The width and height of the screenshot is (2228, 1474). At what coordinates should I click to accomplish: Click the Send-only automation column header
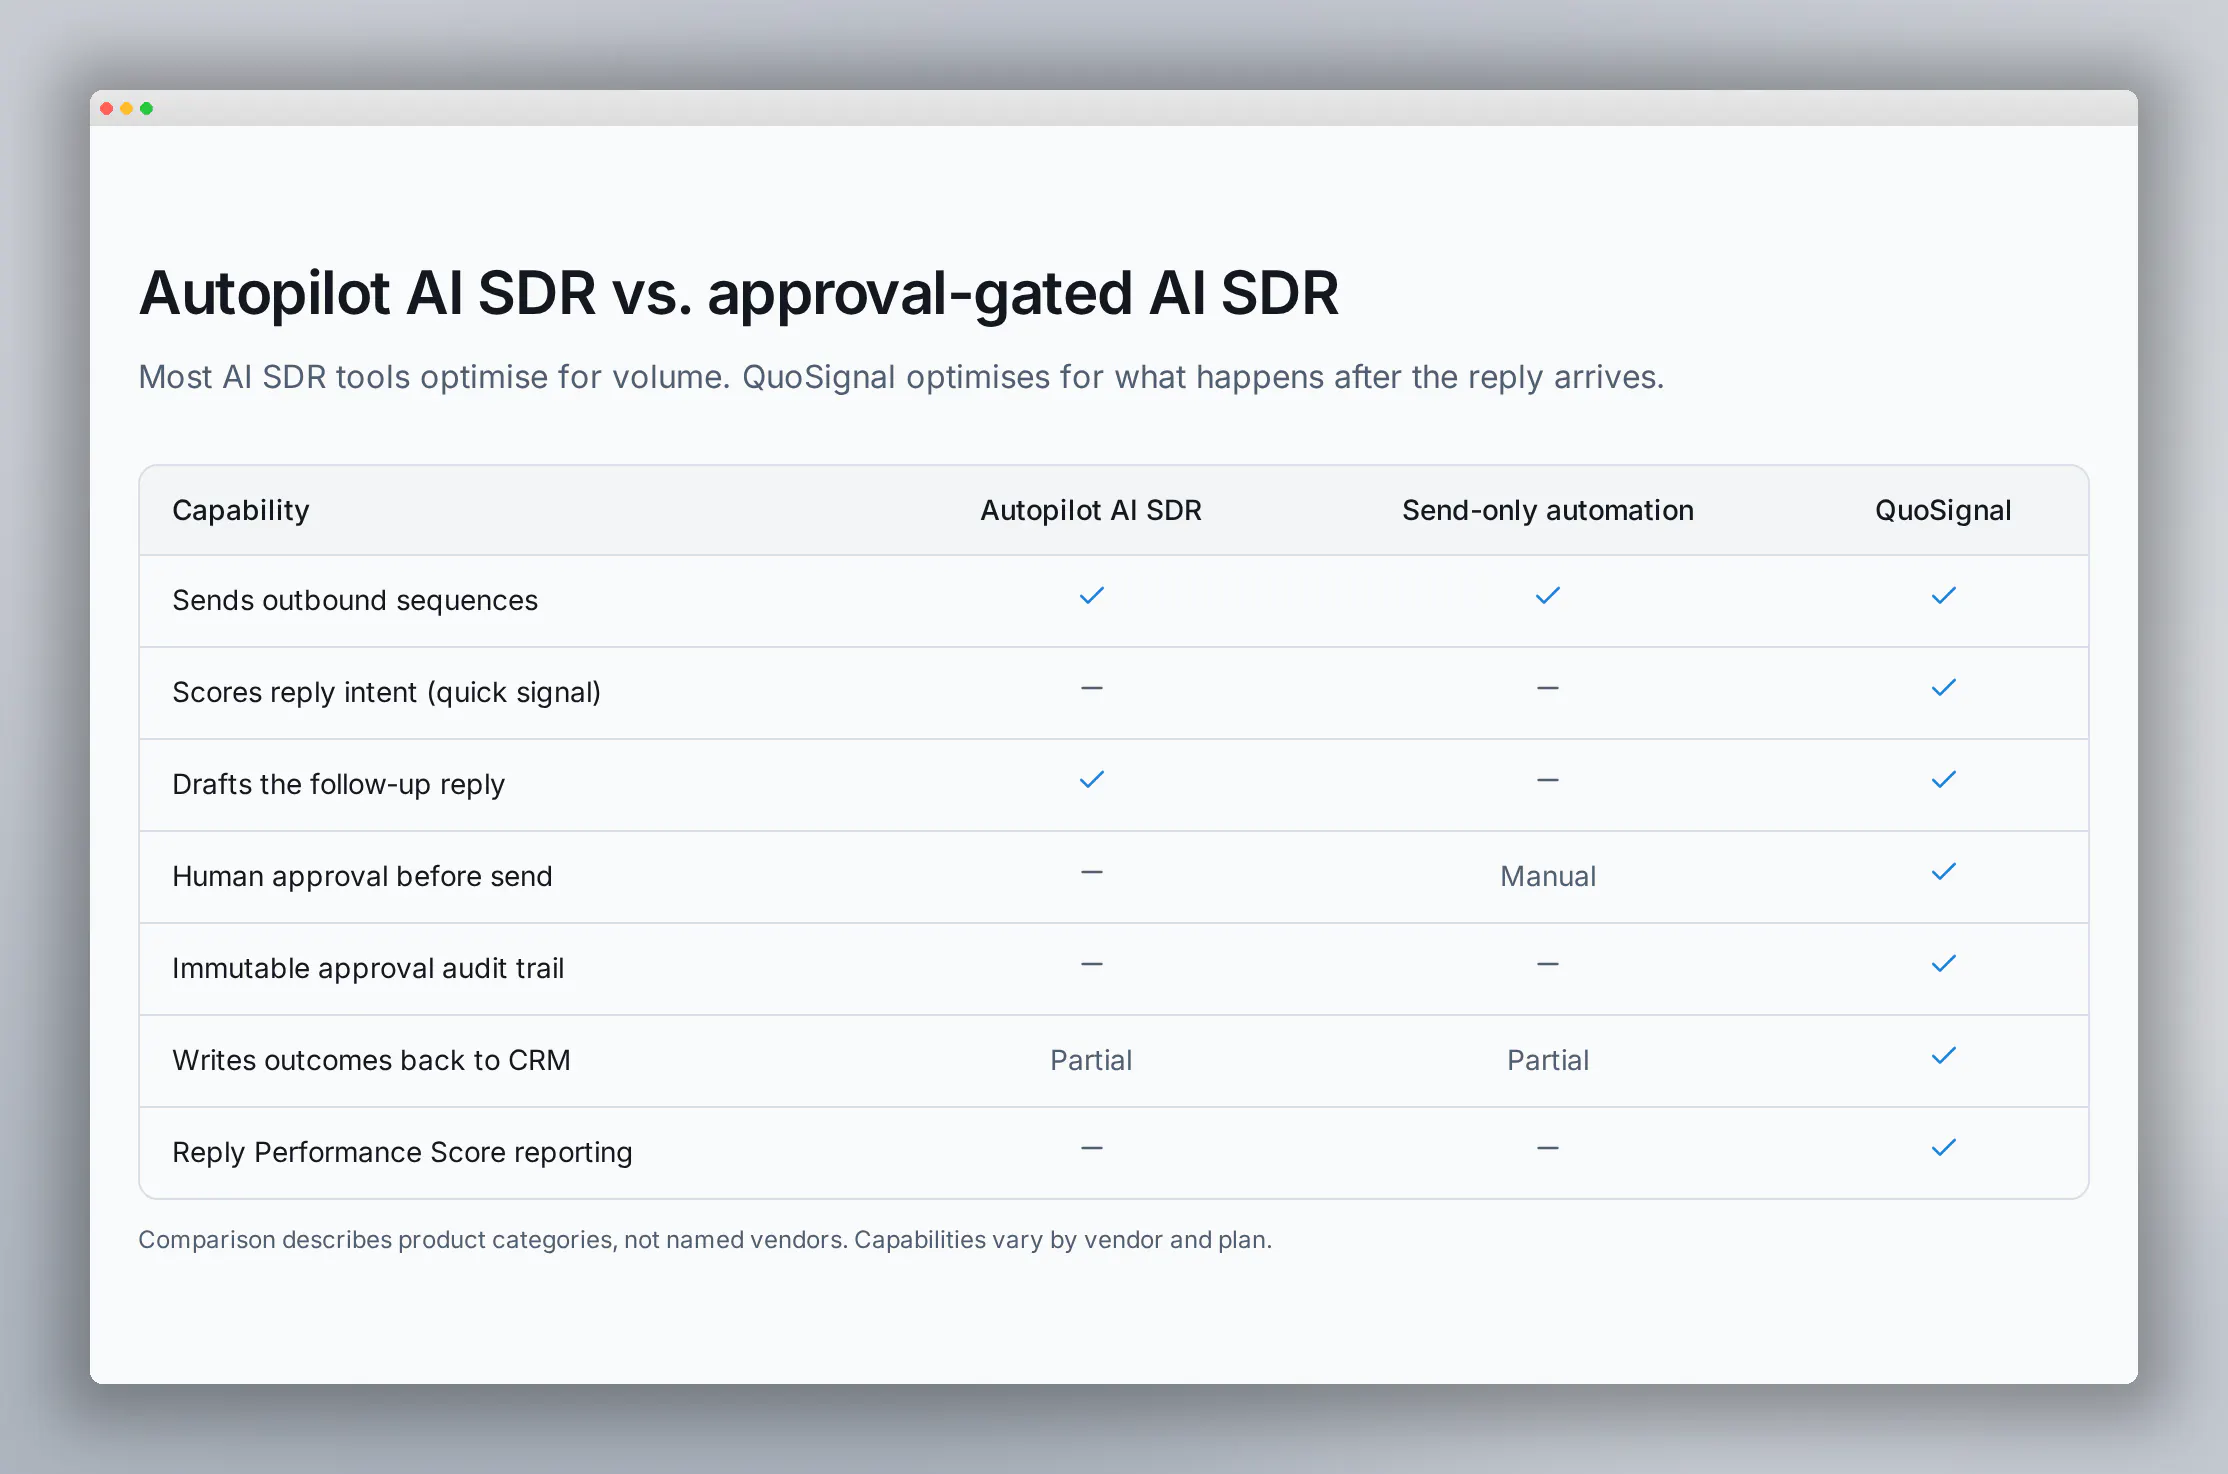(1547, 510)
